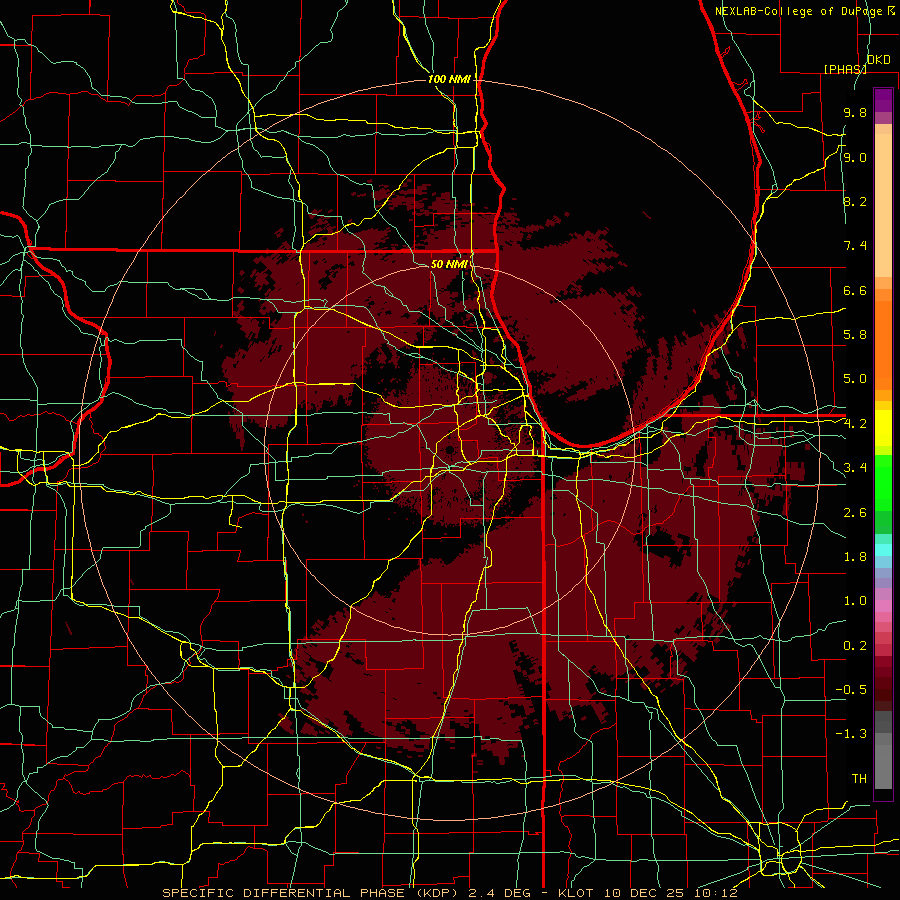Click the 7.4 value on the scale

(855, 246)
